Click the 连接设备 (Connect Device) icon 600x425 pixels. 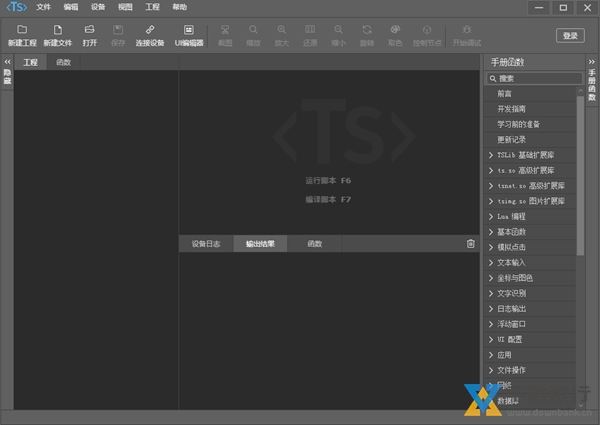click(x=150, y=31)
